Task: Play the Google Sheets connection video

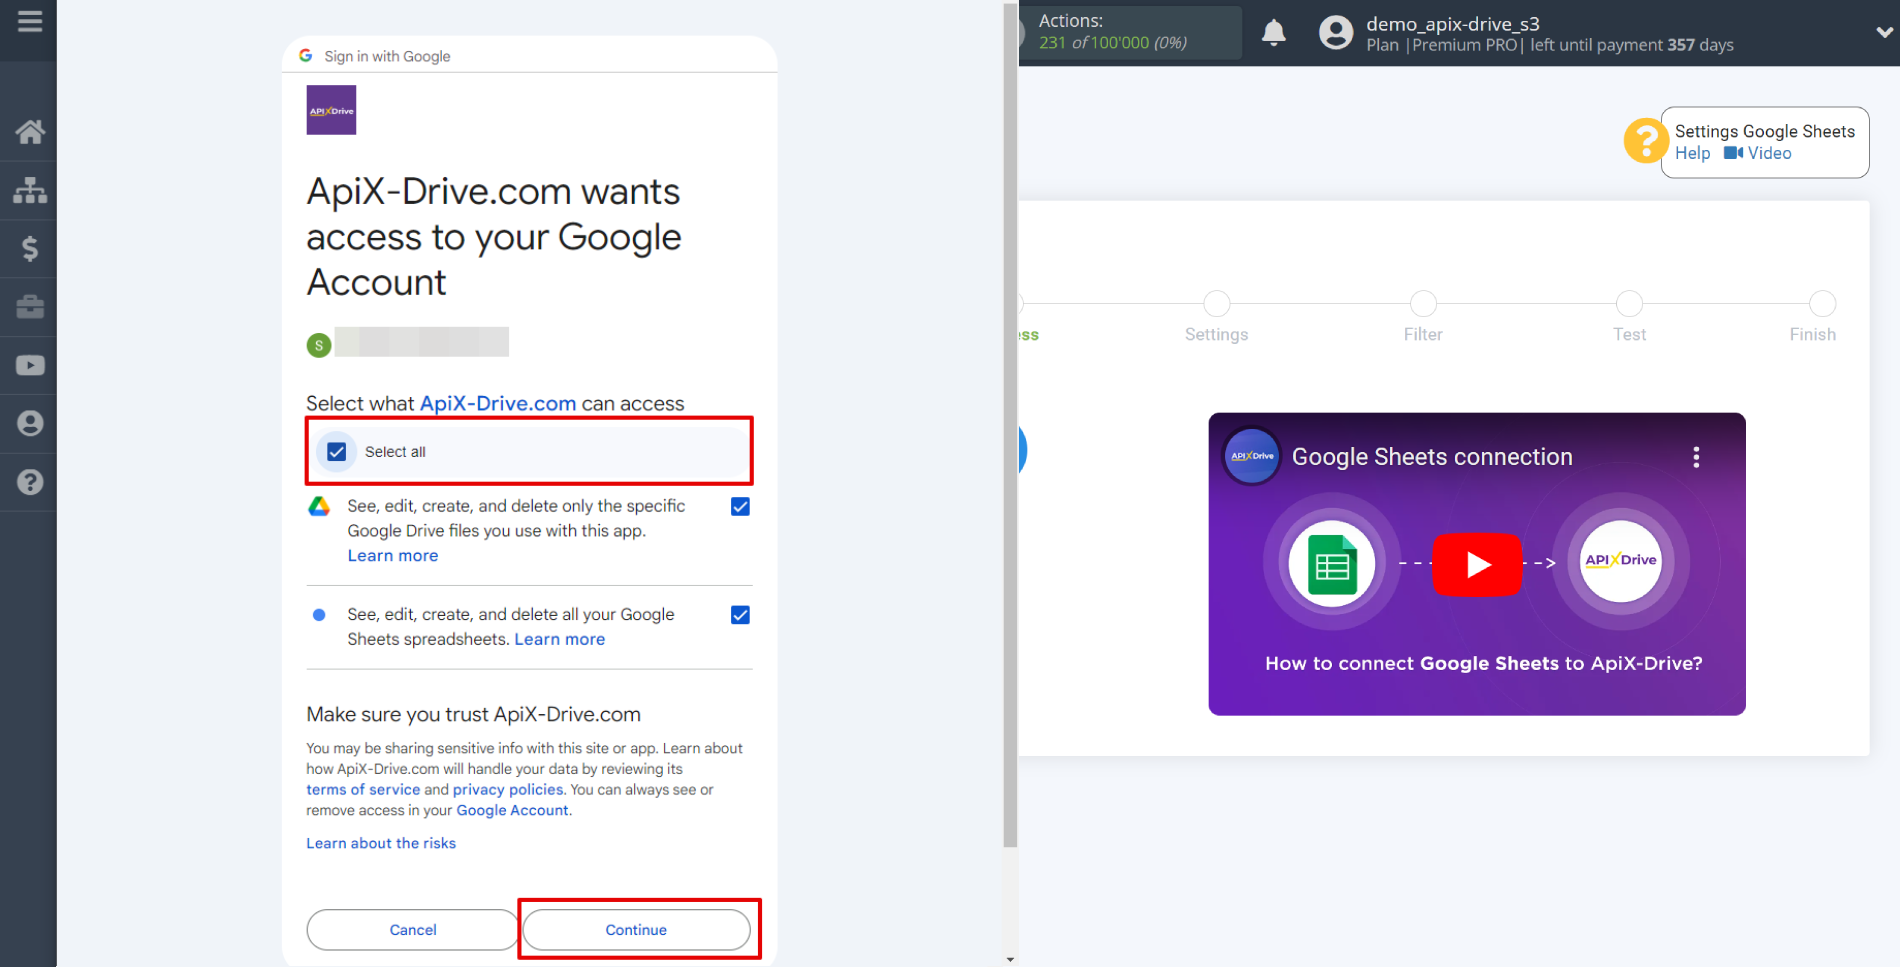Action: [x=1477, y=565]
